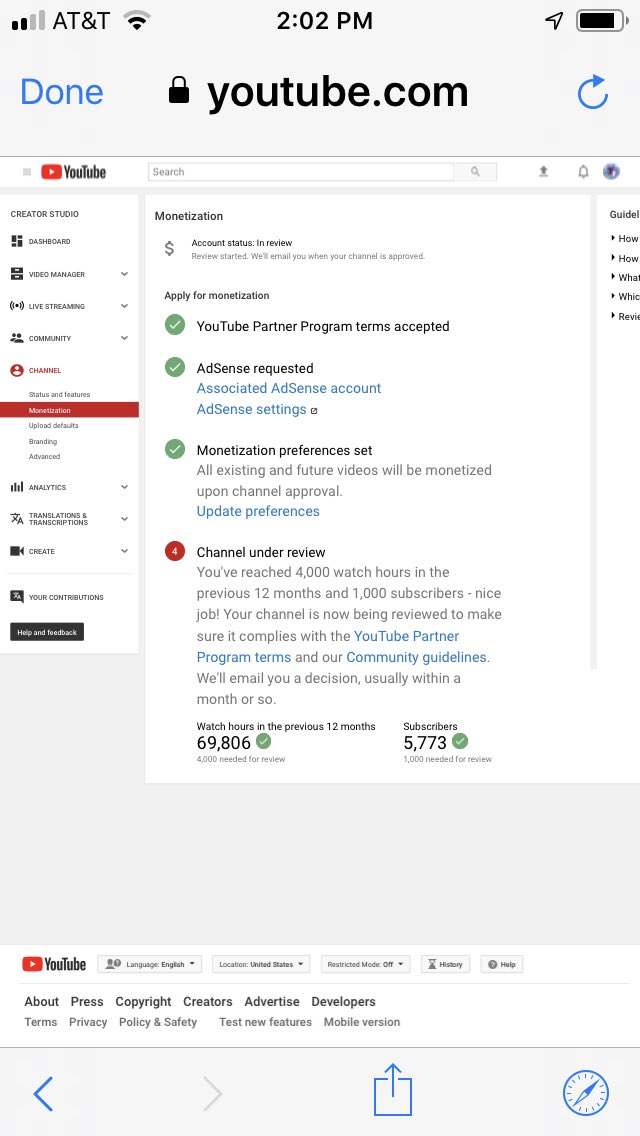Click Update preferences link
This screenshot has height=1136, width=640.
pyautogui.click(x=258, y=511)
